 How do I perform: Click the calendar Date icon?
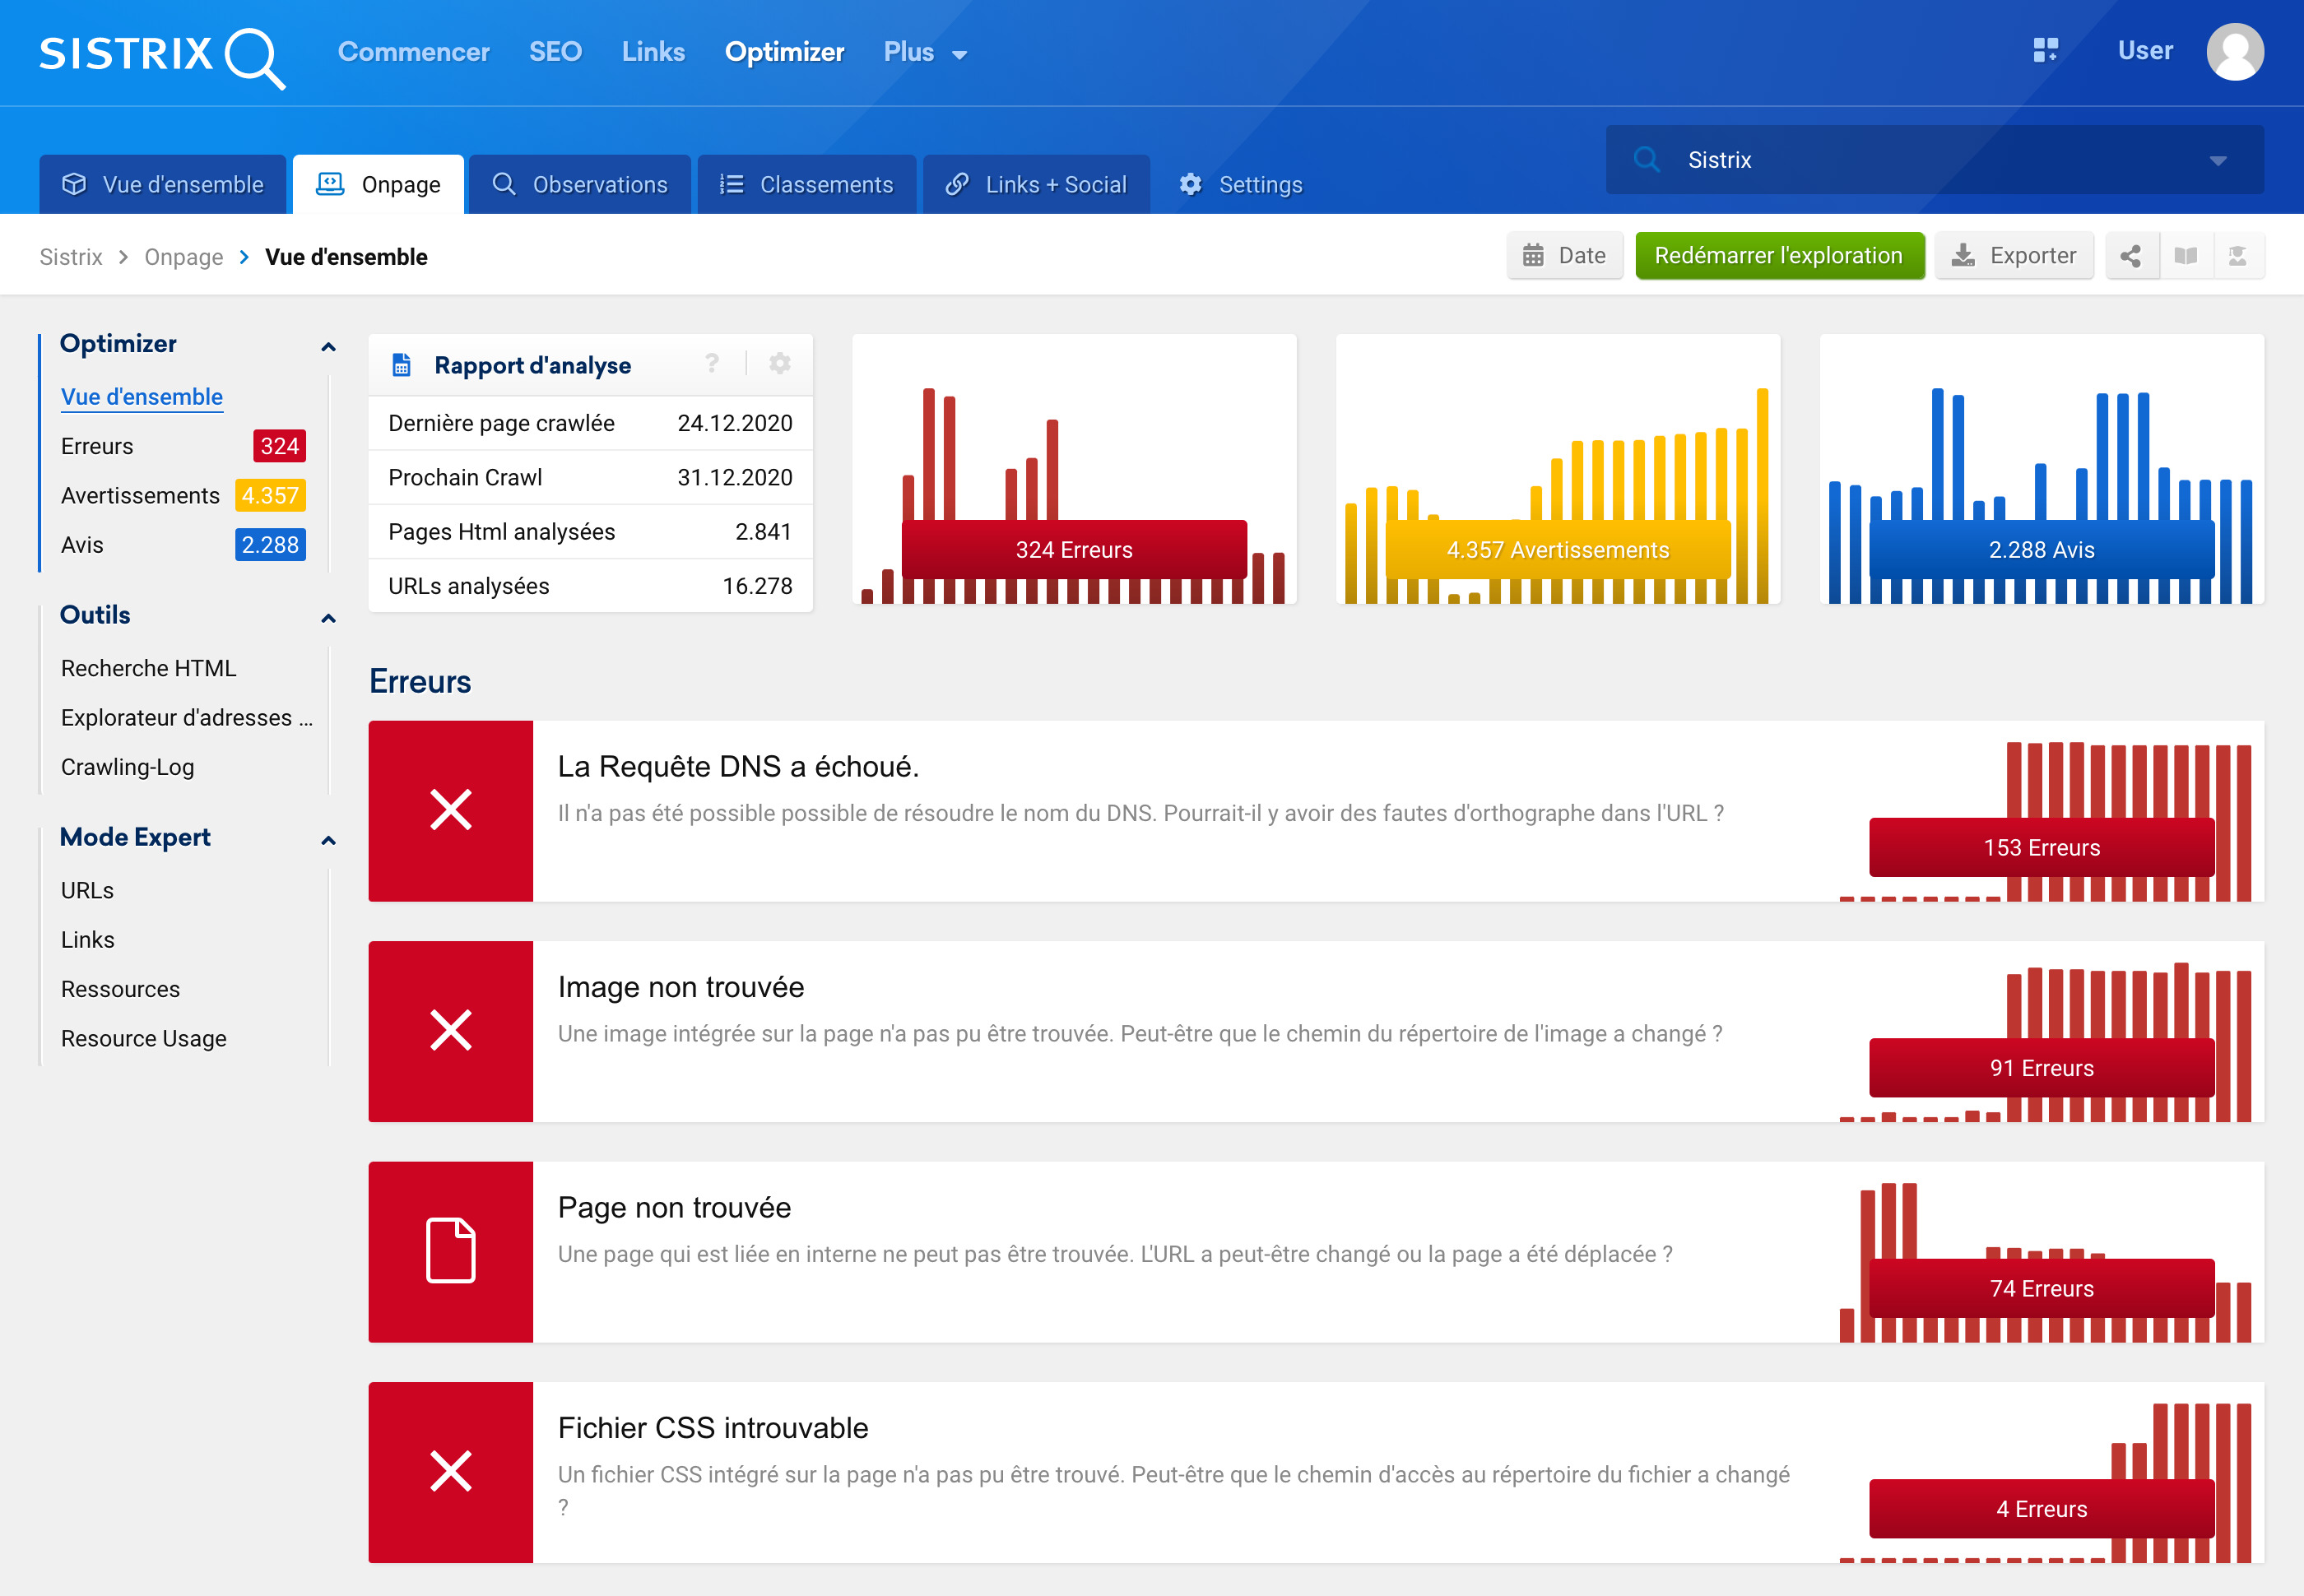1535,256
